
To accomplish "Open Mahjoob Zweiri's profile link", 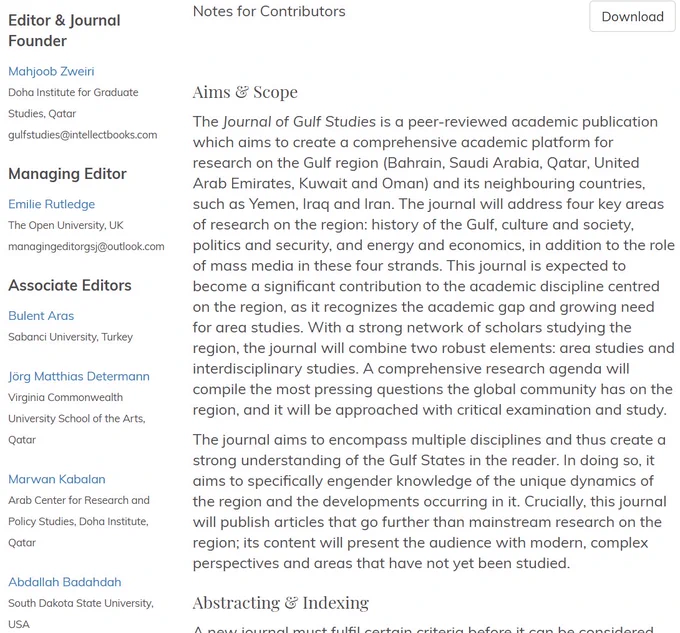I will (x=51, y=71).
